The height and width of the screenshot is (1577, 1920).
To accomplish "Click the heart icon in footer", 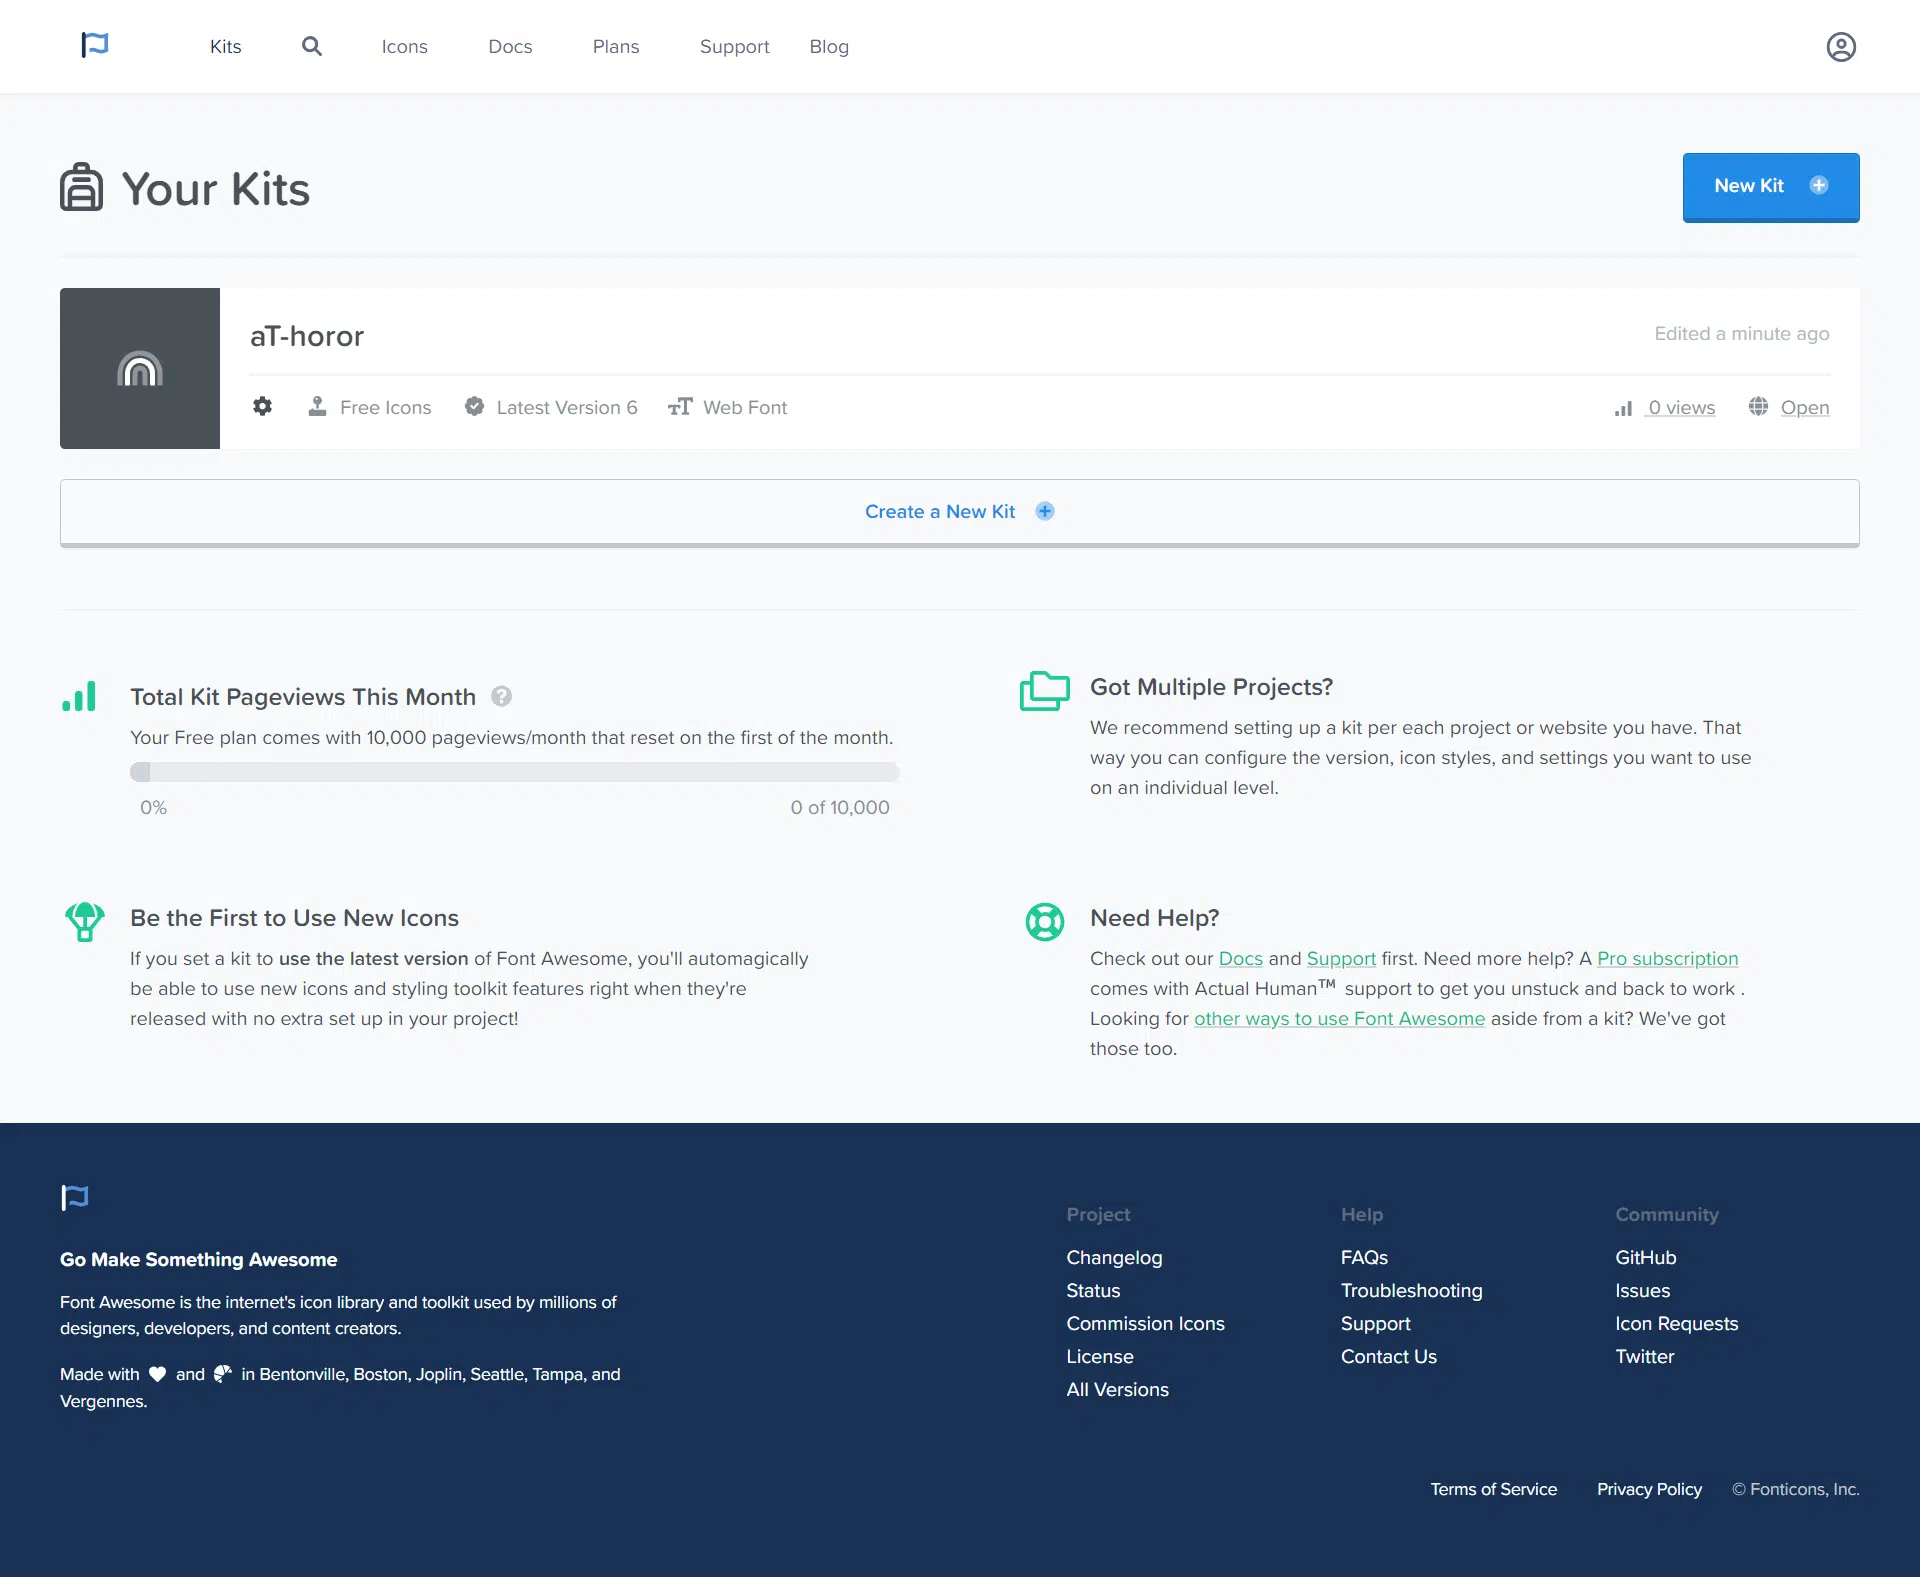I will click(157, 1374).
